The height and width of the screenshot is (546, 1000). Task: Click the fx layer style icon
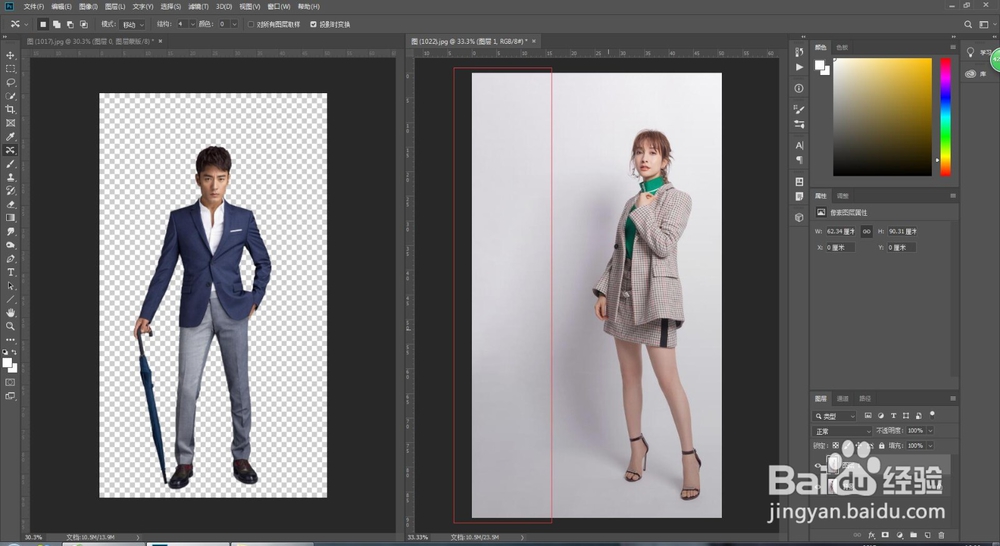[x=871, y=535]
